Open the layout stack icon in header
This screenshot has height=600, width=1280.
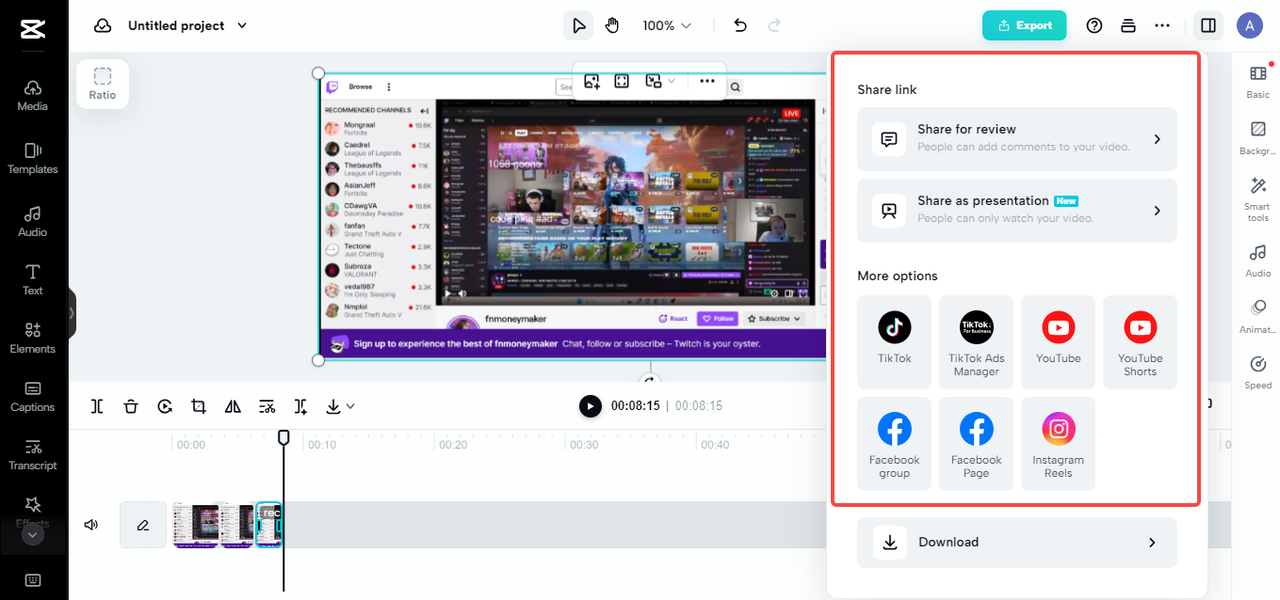point(1128,26)
